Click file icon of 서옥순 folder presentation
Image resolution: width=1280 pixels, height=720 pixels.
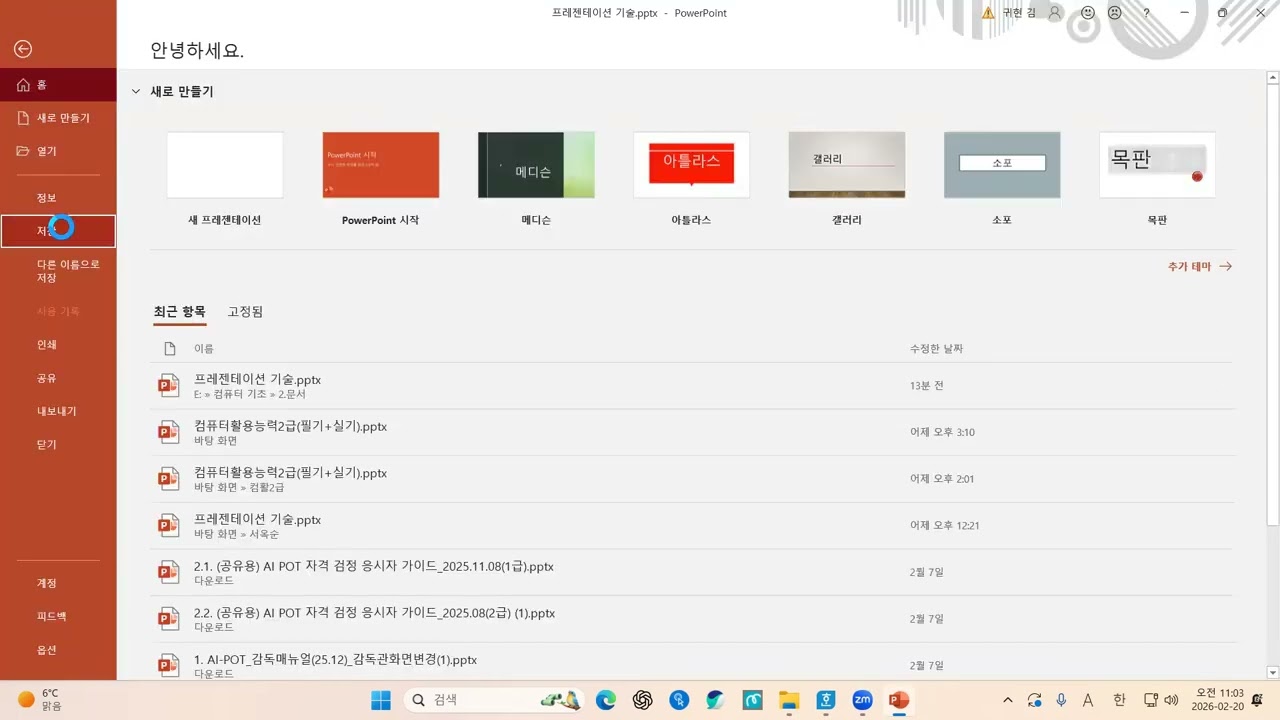tap(169, 526)
